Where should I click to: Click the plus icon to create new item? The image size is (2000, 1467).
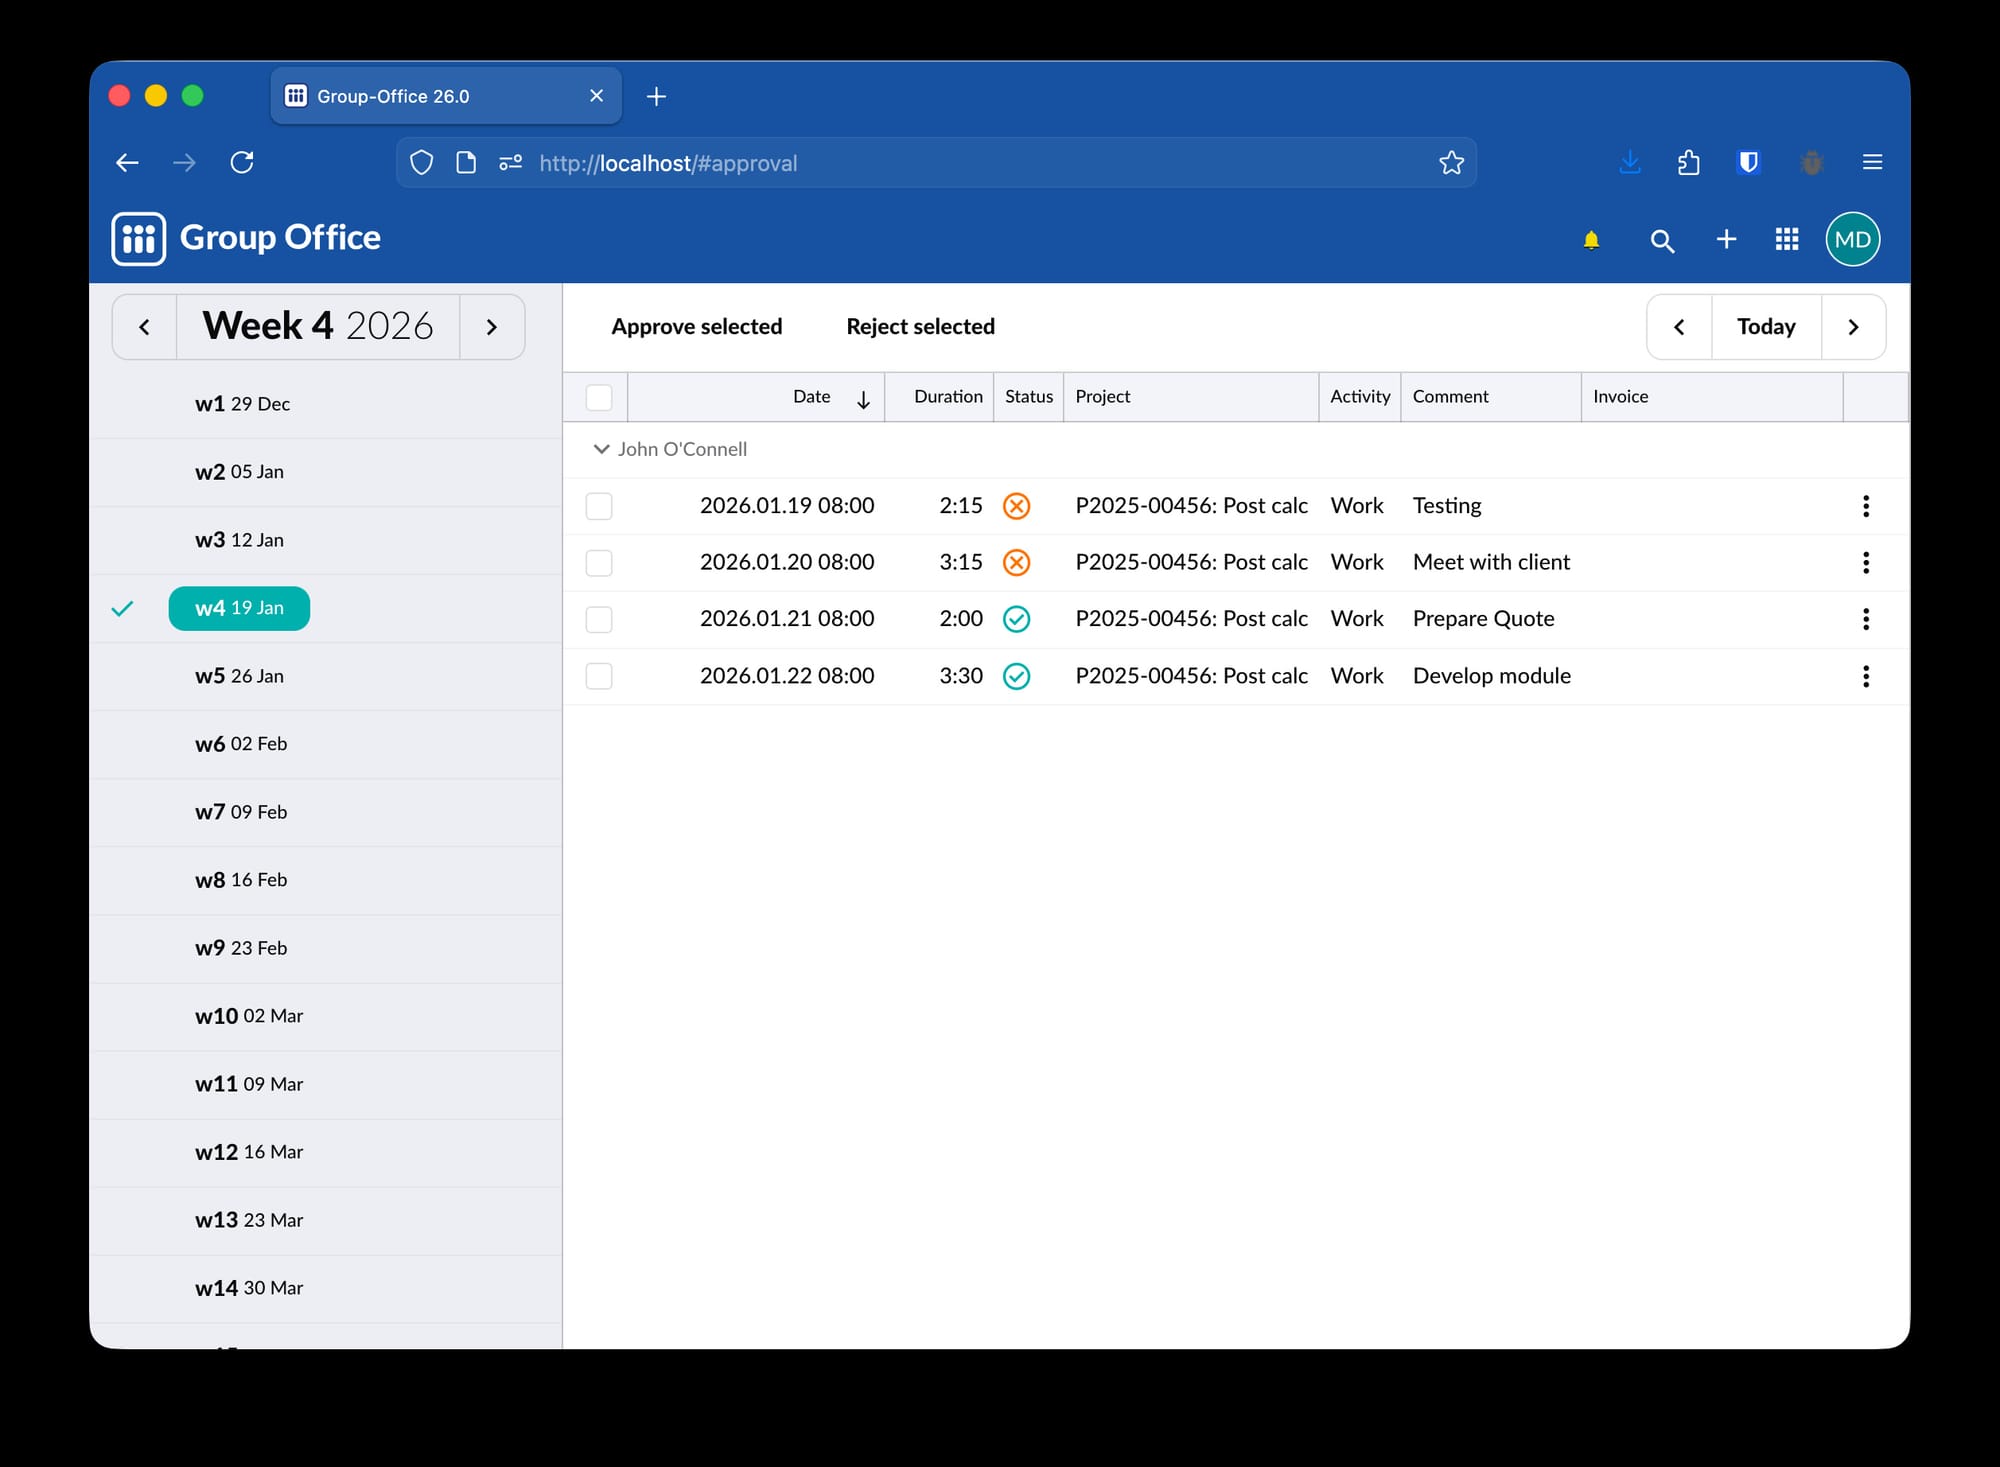pyautogui.click(x=1727, y=240)
